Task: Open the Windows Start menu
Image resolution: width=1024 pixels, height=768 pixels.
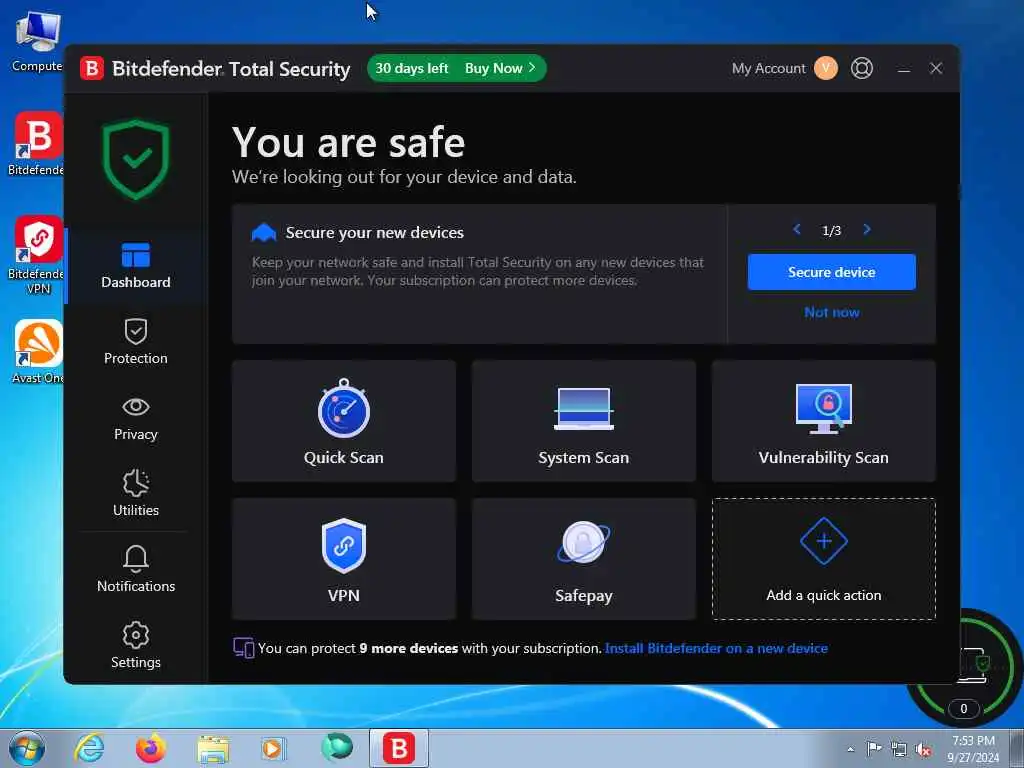Action: (27, 748)
